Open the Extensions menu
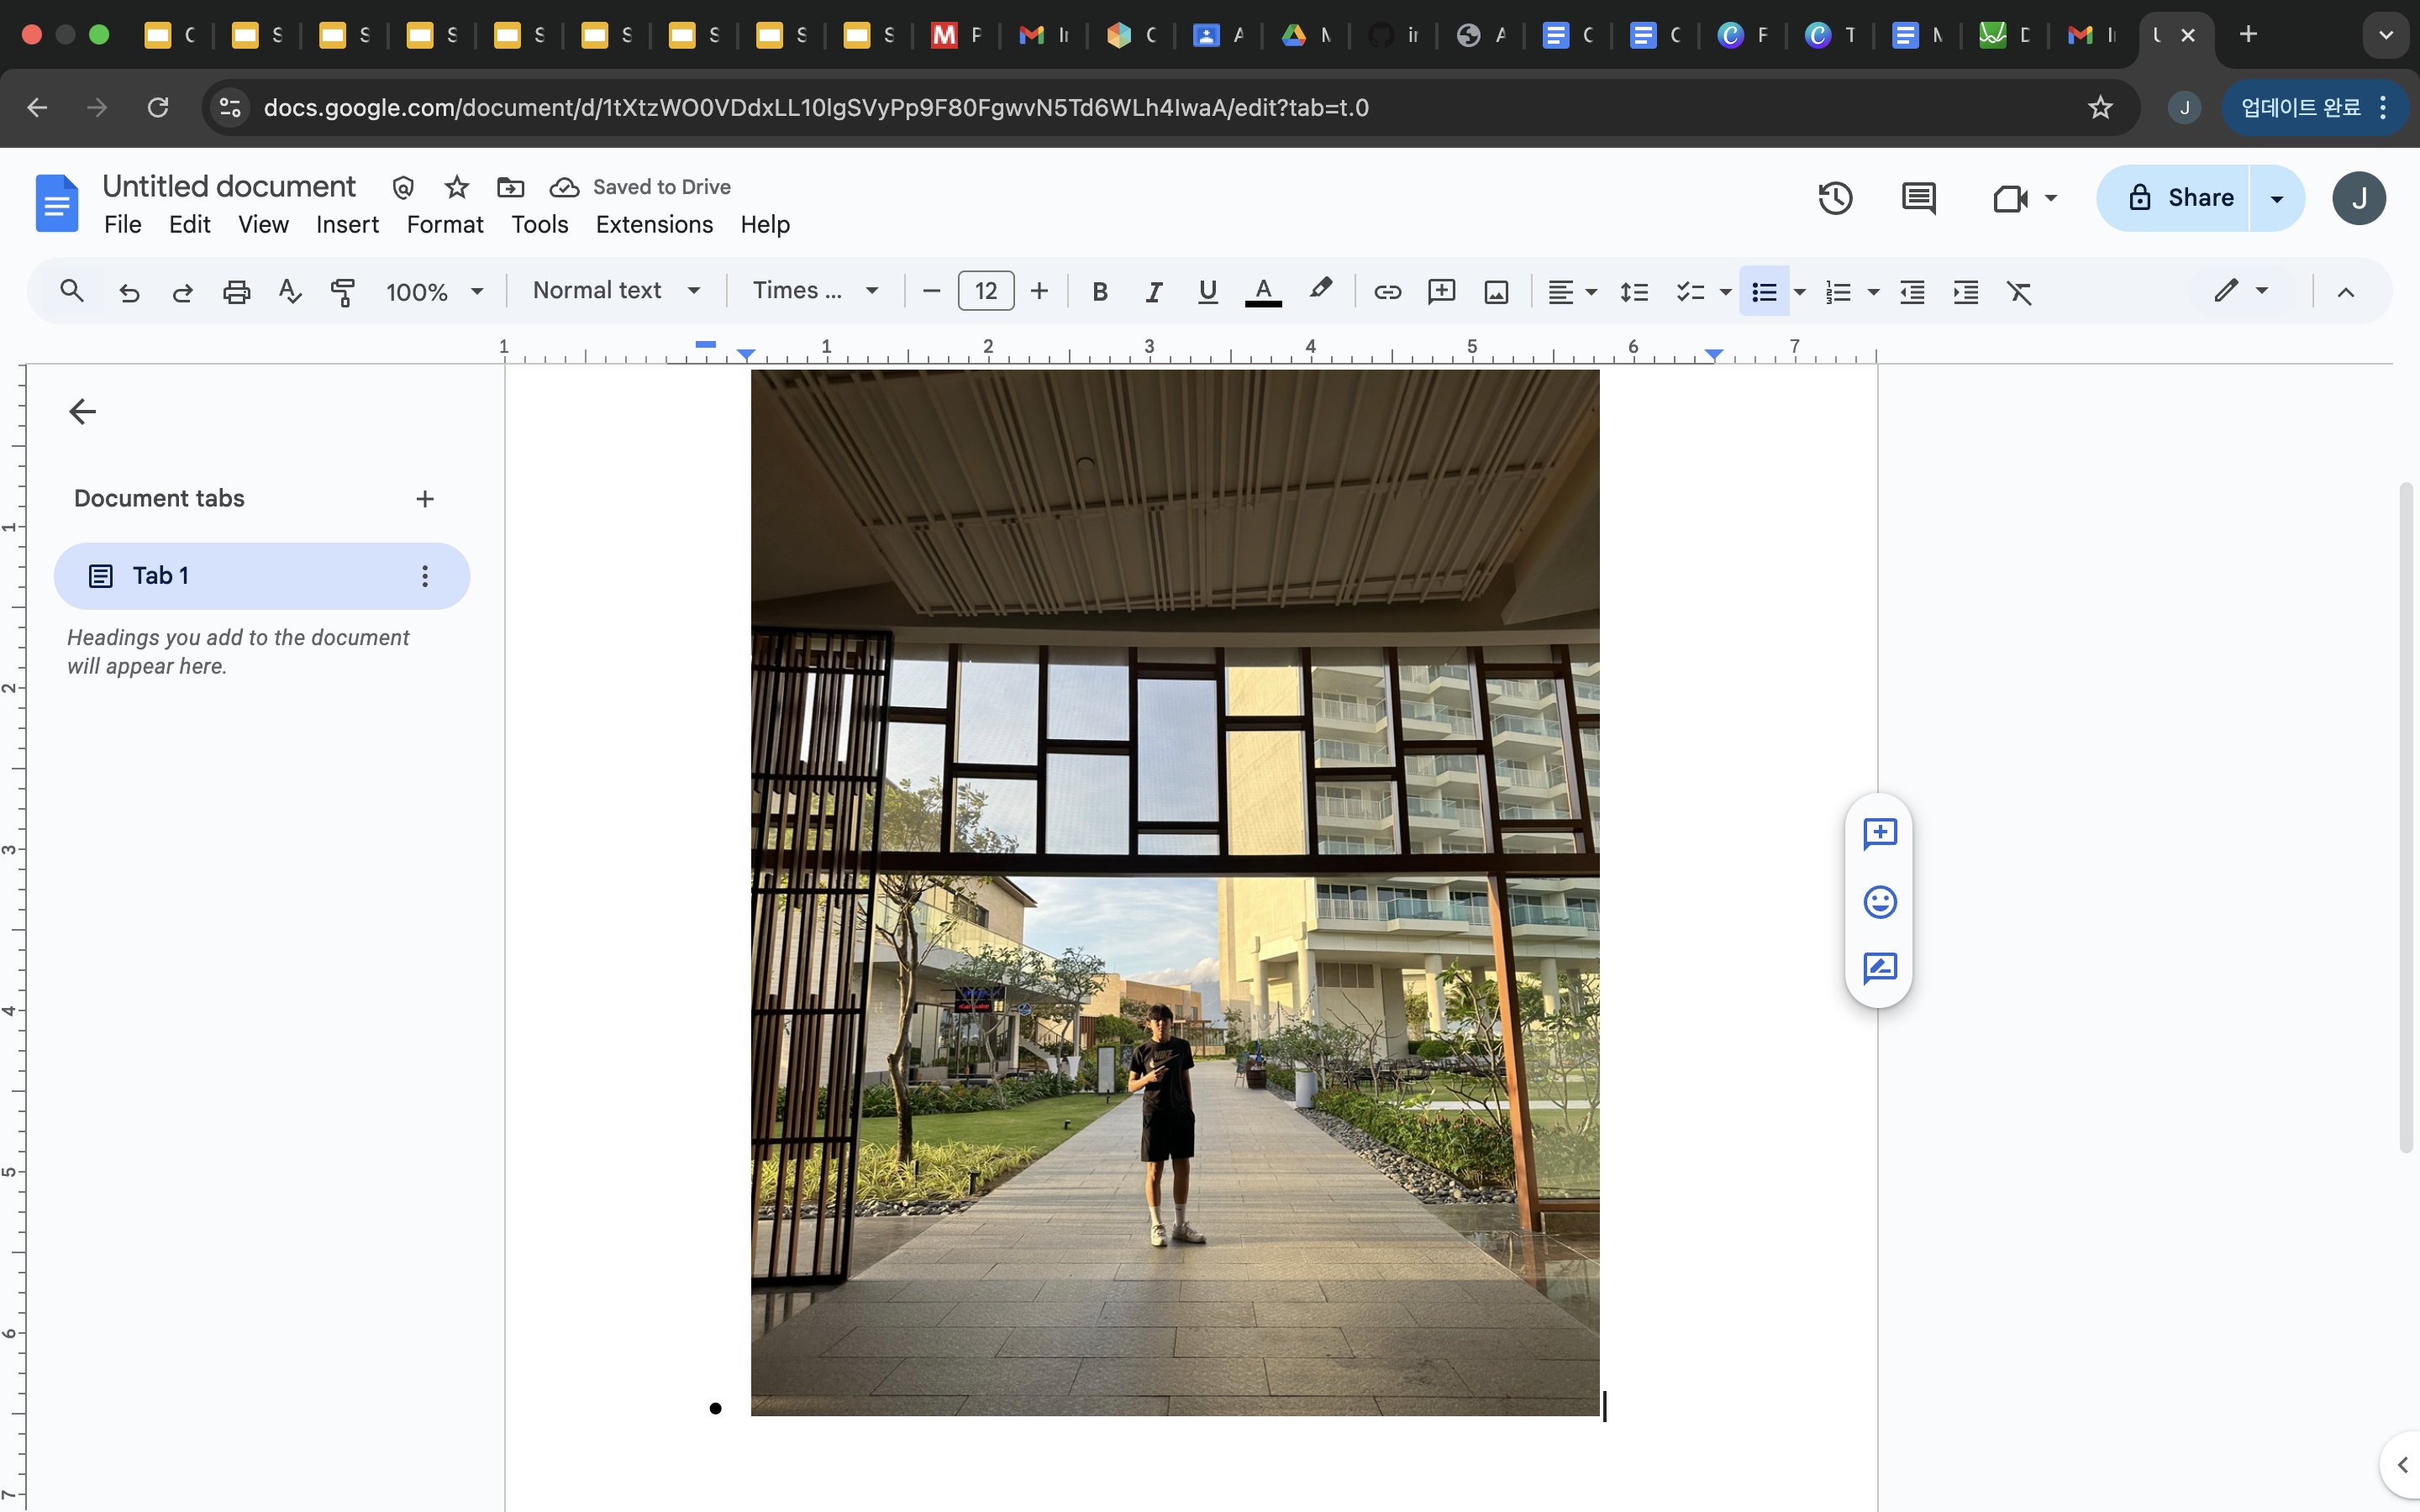This screenshot has height=1512, width=2420. pyautogui.click(x=654, y=224)
